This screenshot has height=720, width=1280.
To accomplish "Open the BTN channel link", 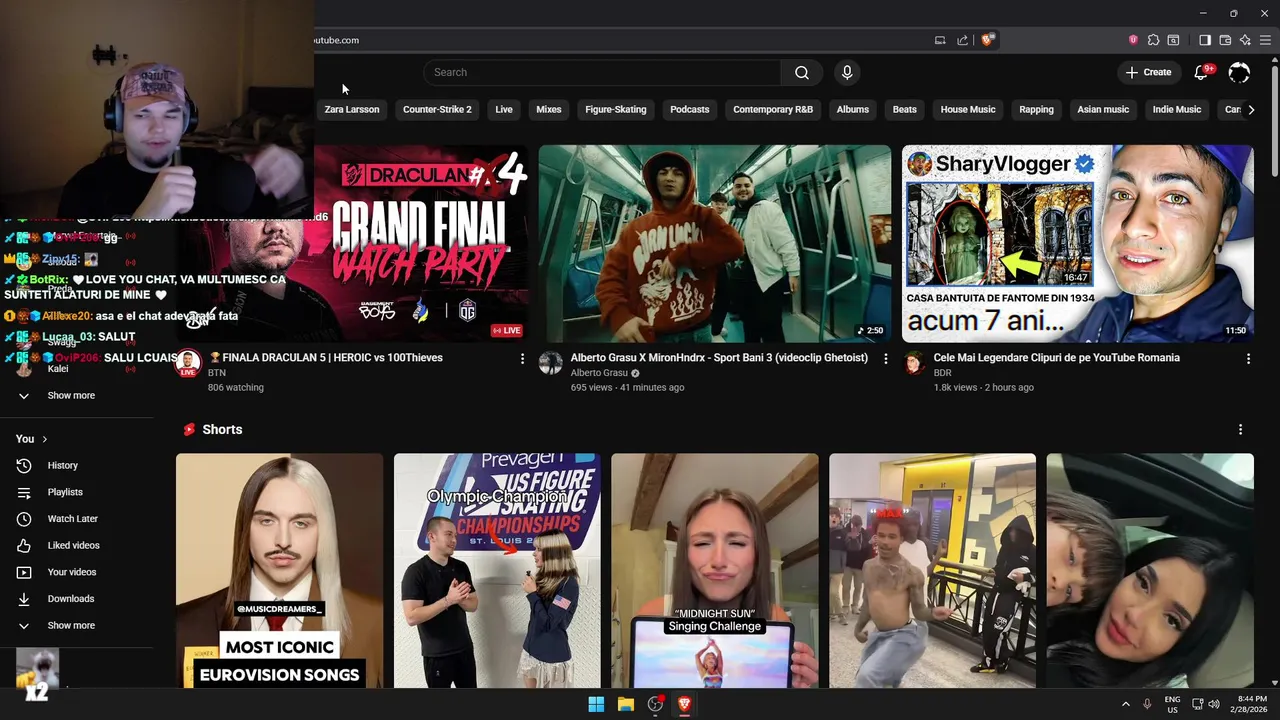I will point(217,373).
